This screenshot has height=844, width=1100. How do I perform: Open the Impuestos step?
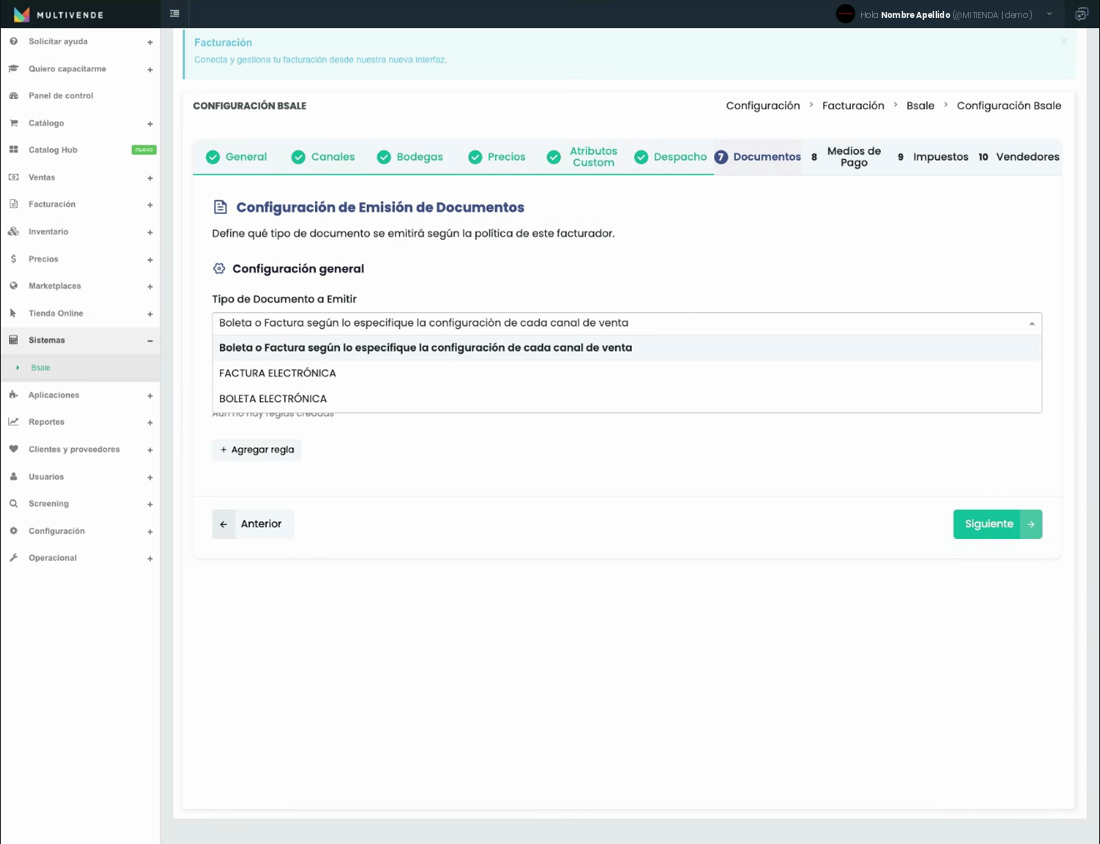pos(933,156)
